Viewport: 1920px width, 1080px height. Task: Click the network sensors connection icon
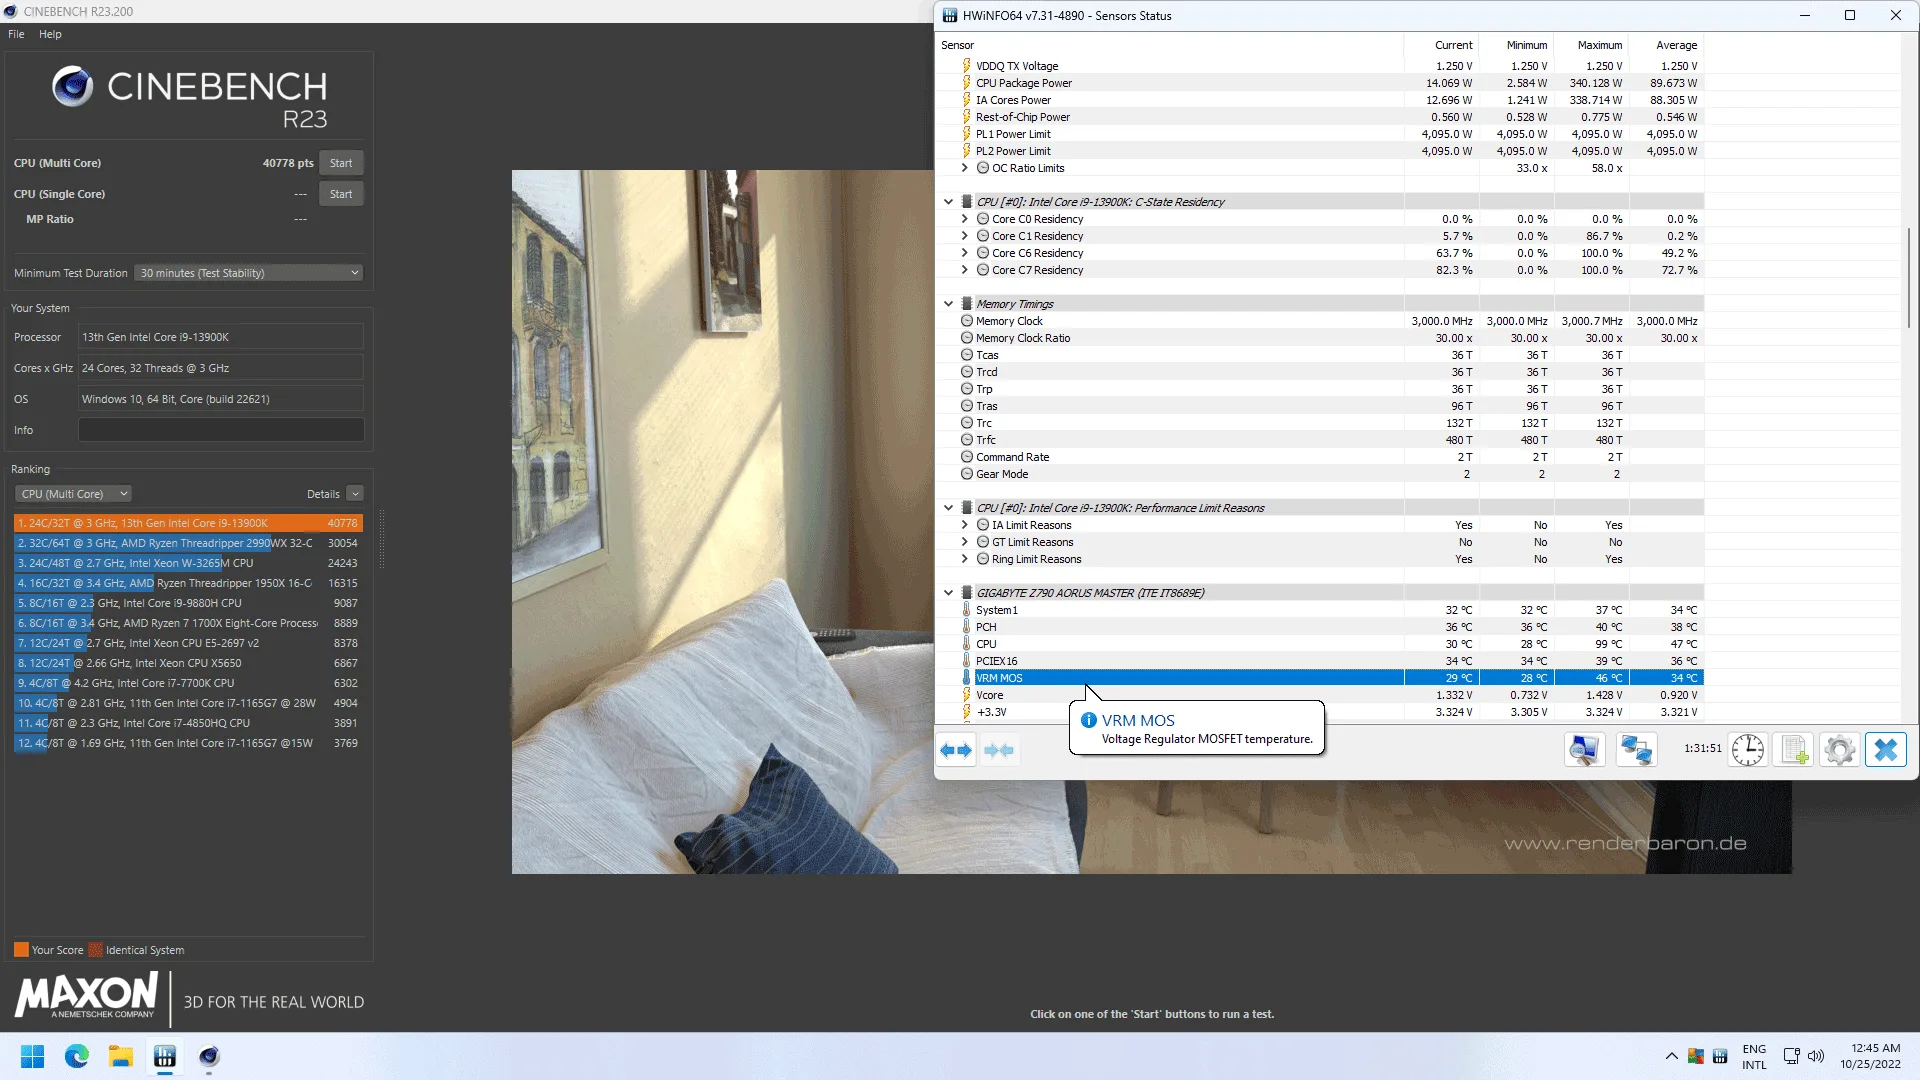click(x=1637, y=750)
